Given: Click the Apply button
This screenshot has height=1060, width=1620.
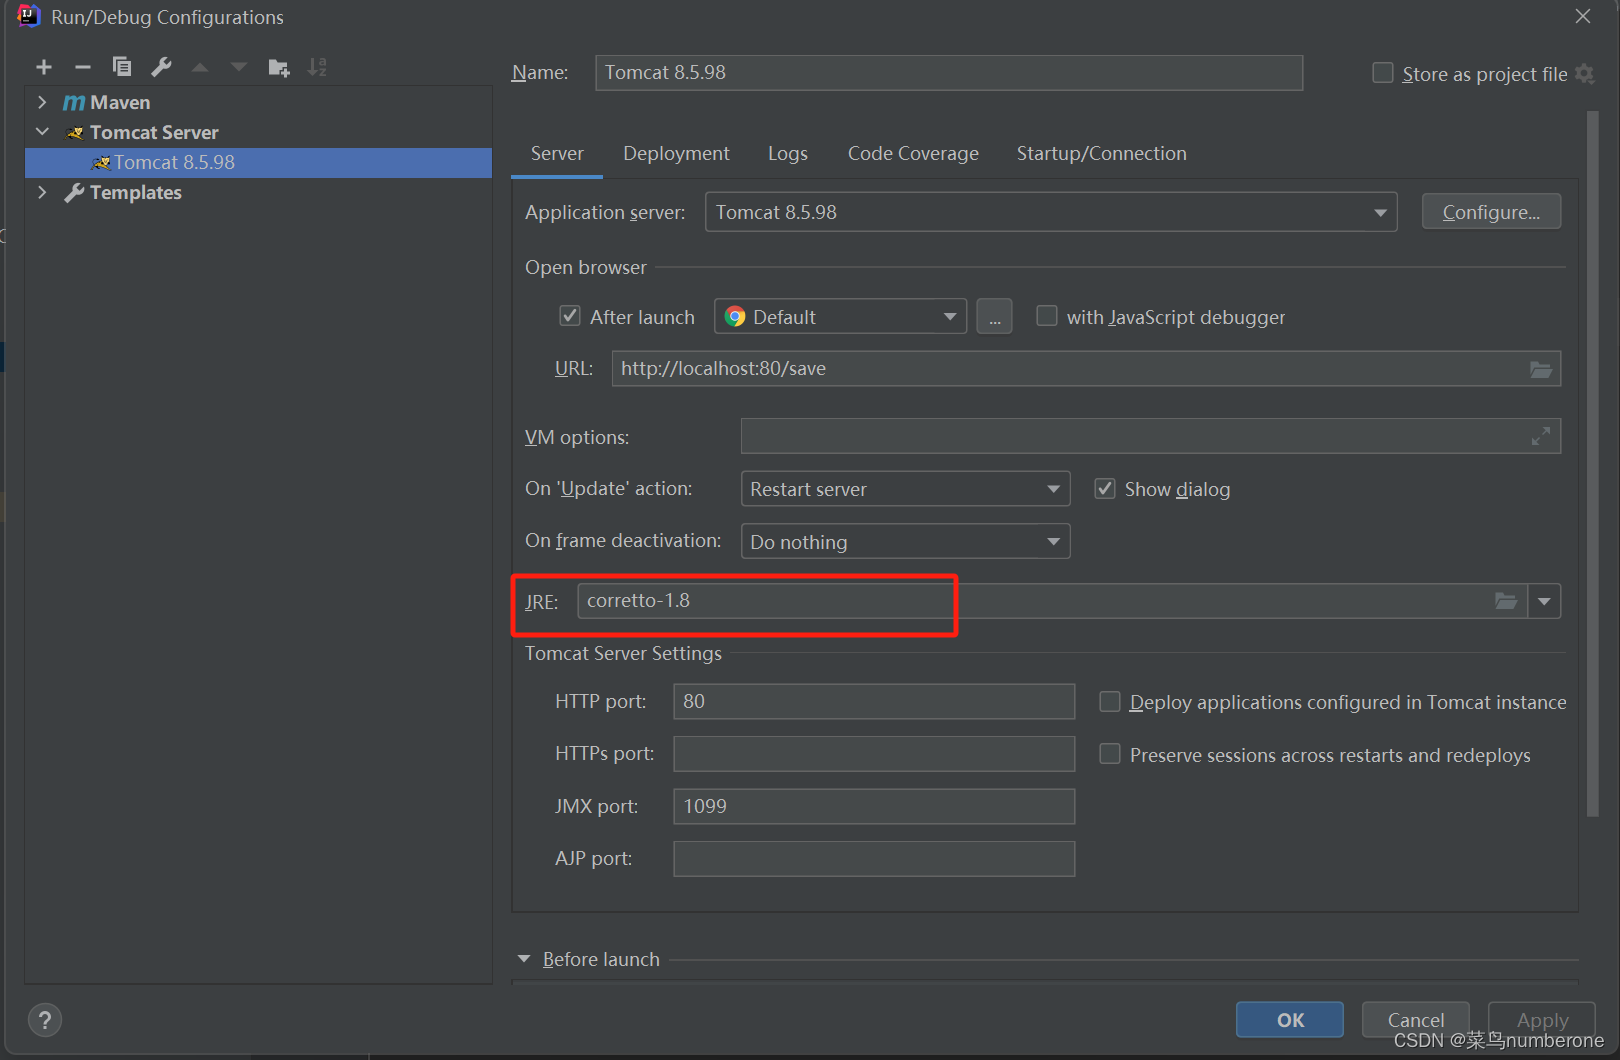Looking at the screenshot, I should tap(1542, 1020).
